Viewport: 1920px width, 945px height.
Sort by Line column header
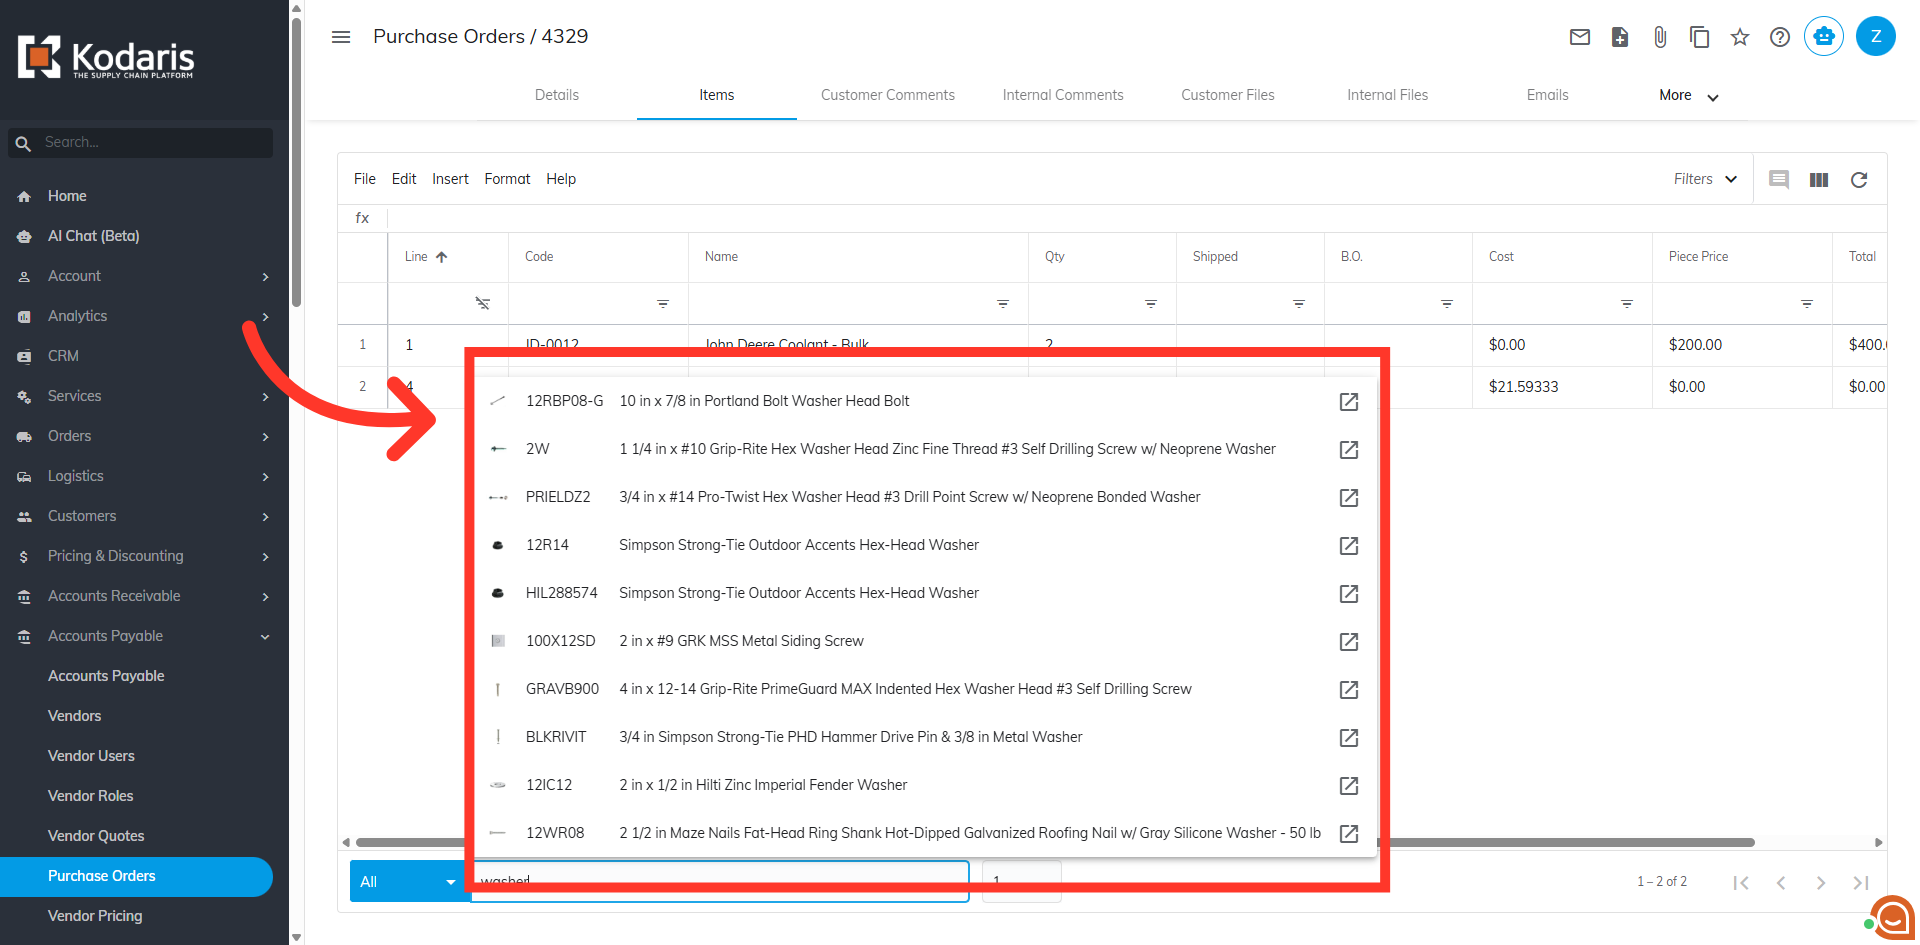426,257
